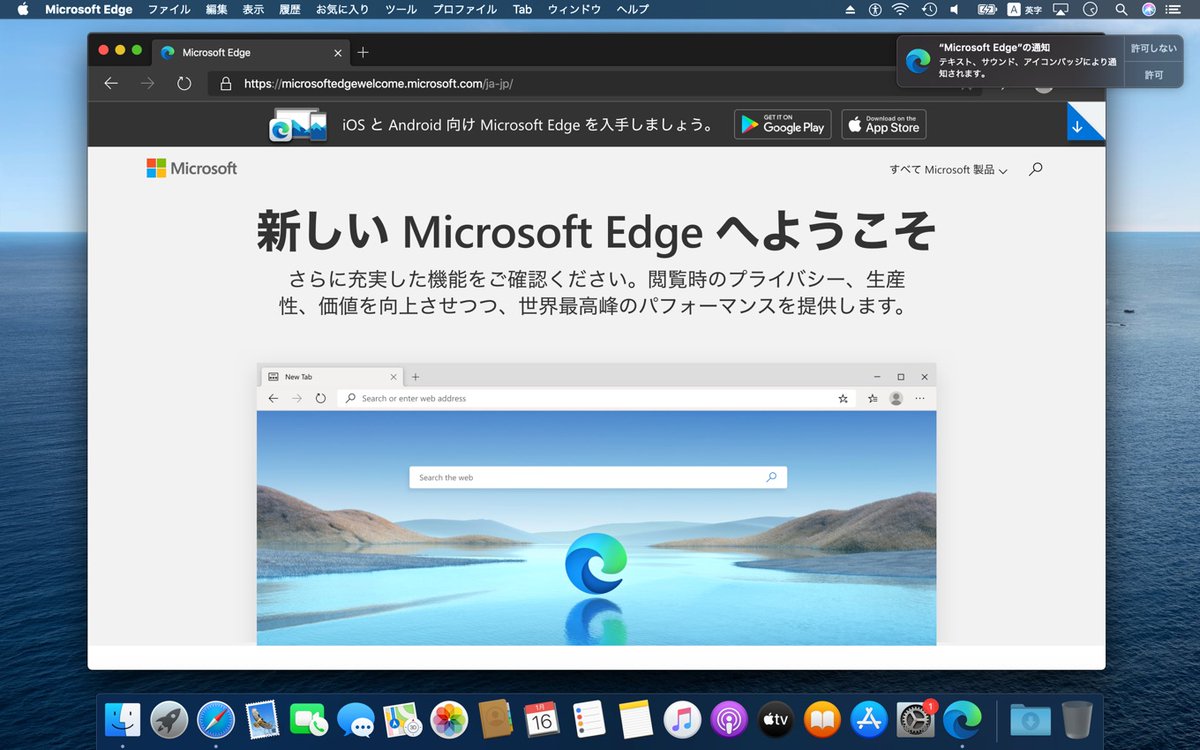This screenshot has height=750, width=1200.
Task: Open System Preferences from the Dock
Action: click(x=915, y=718)
